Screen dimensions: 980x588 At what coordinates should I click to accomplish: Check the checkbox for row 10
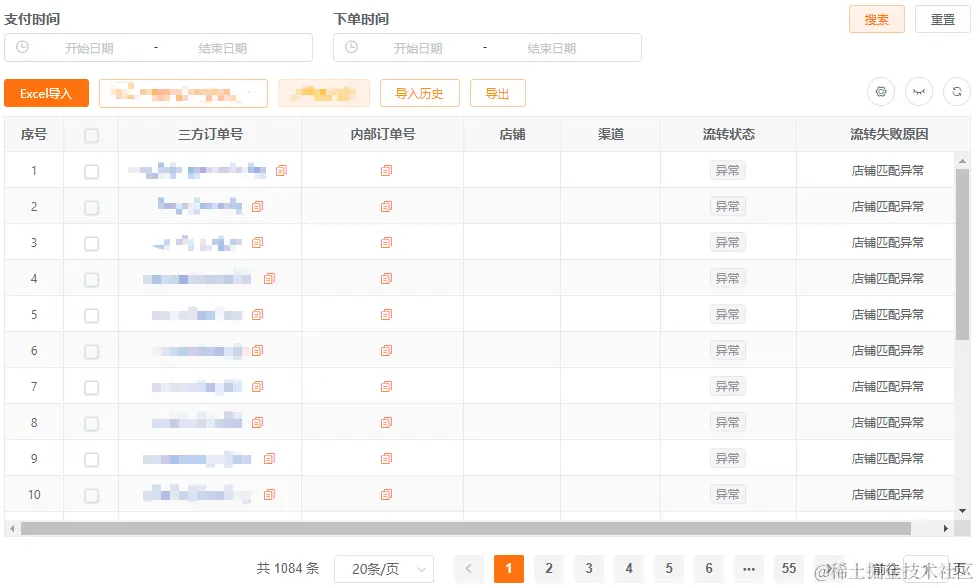click(91, 496)
